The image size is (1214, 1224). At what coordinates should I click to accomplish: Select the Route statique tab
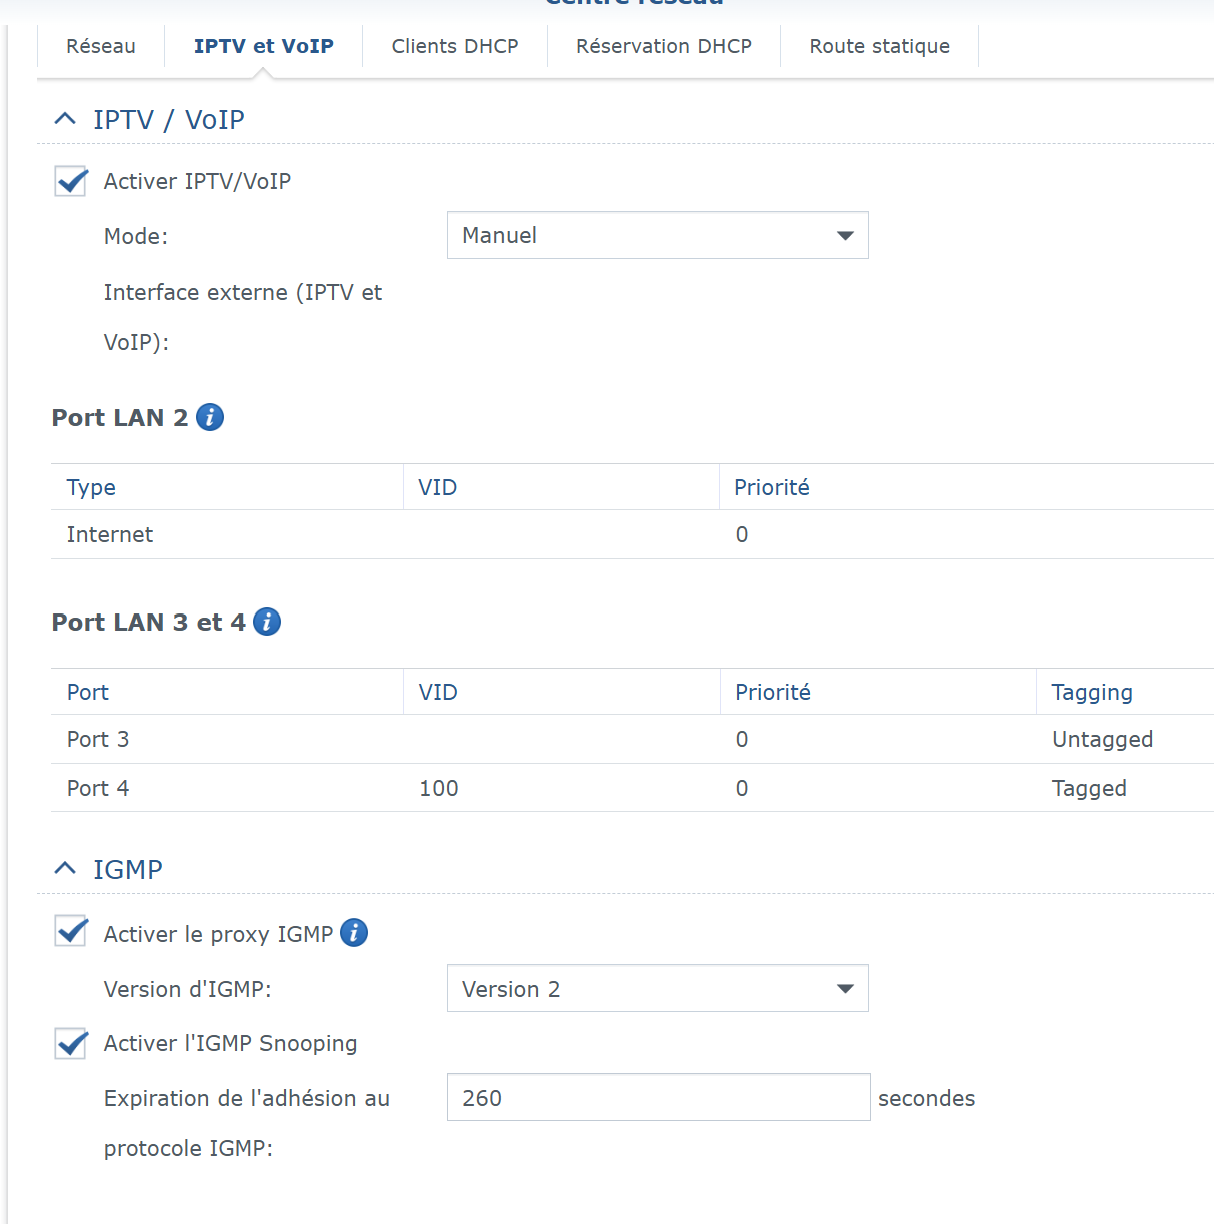(x=879, y=46)
